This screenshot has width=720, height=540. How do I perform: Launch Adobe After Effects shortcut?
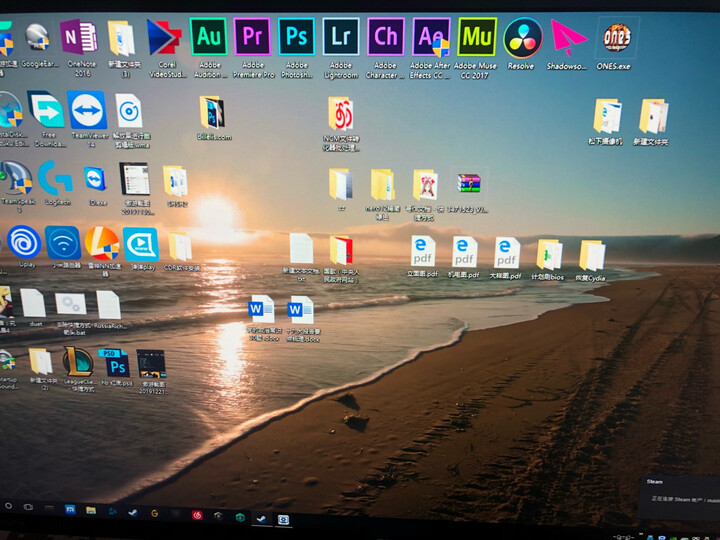pos(431,38)
